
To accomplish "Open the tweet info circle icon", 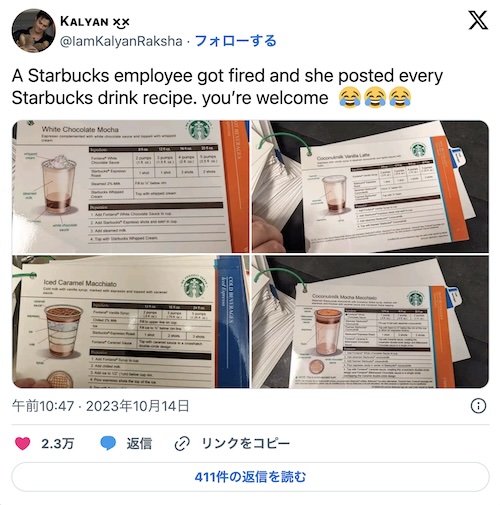I will [478, 406].
